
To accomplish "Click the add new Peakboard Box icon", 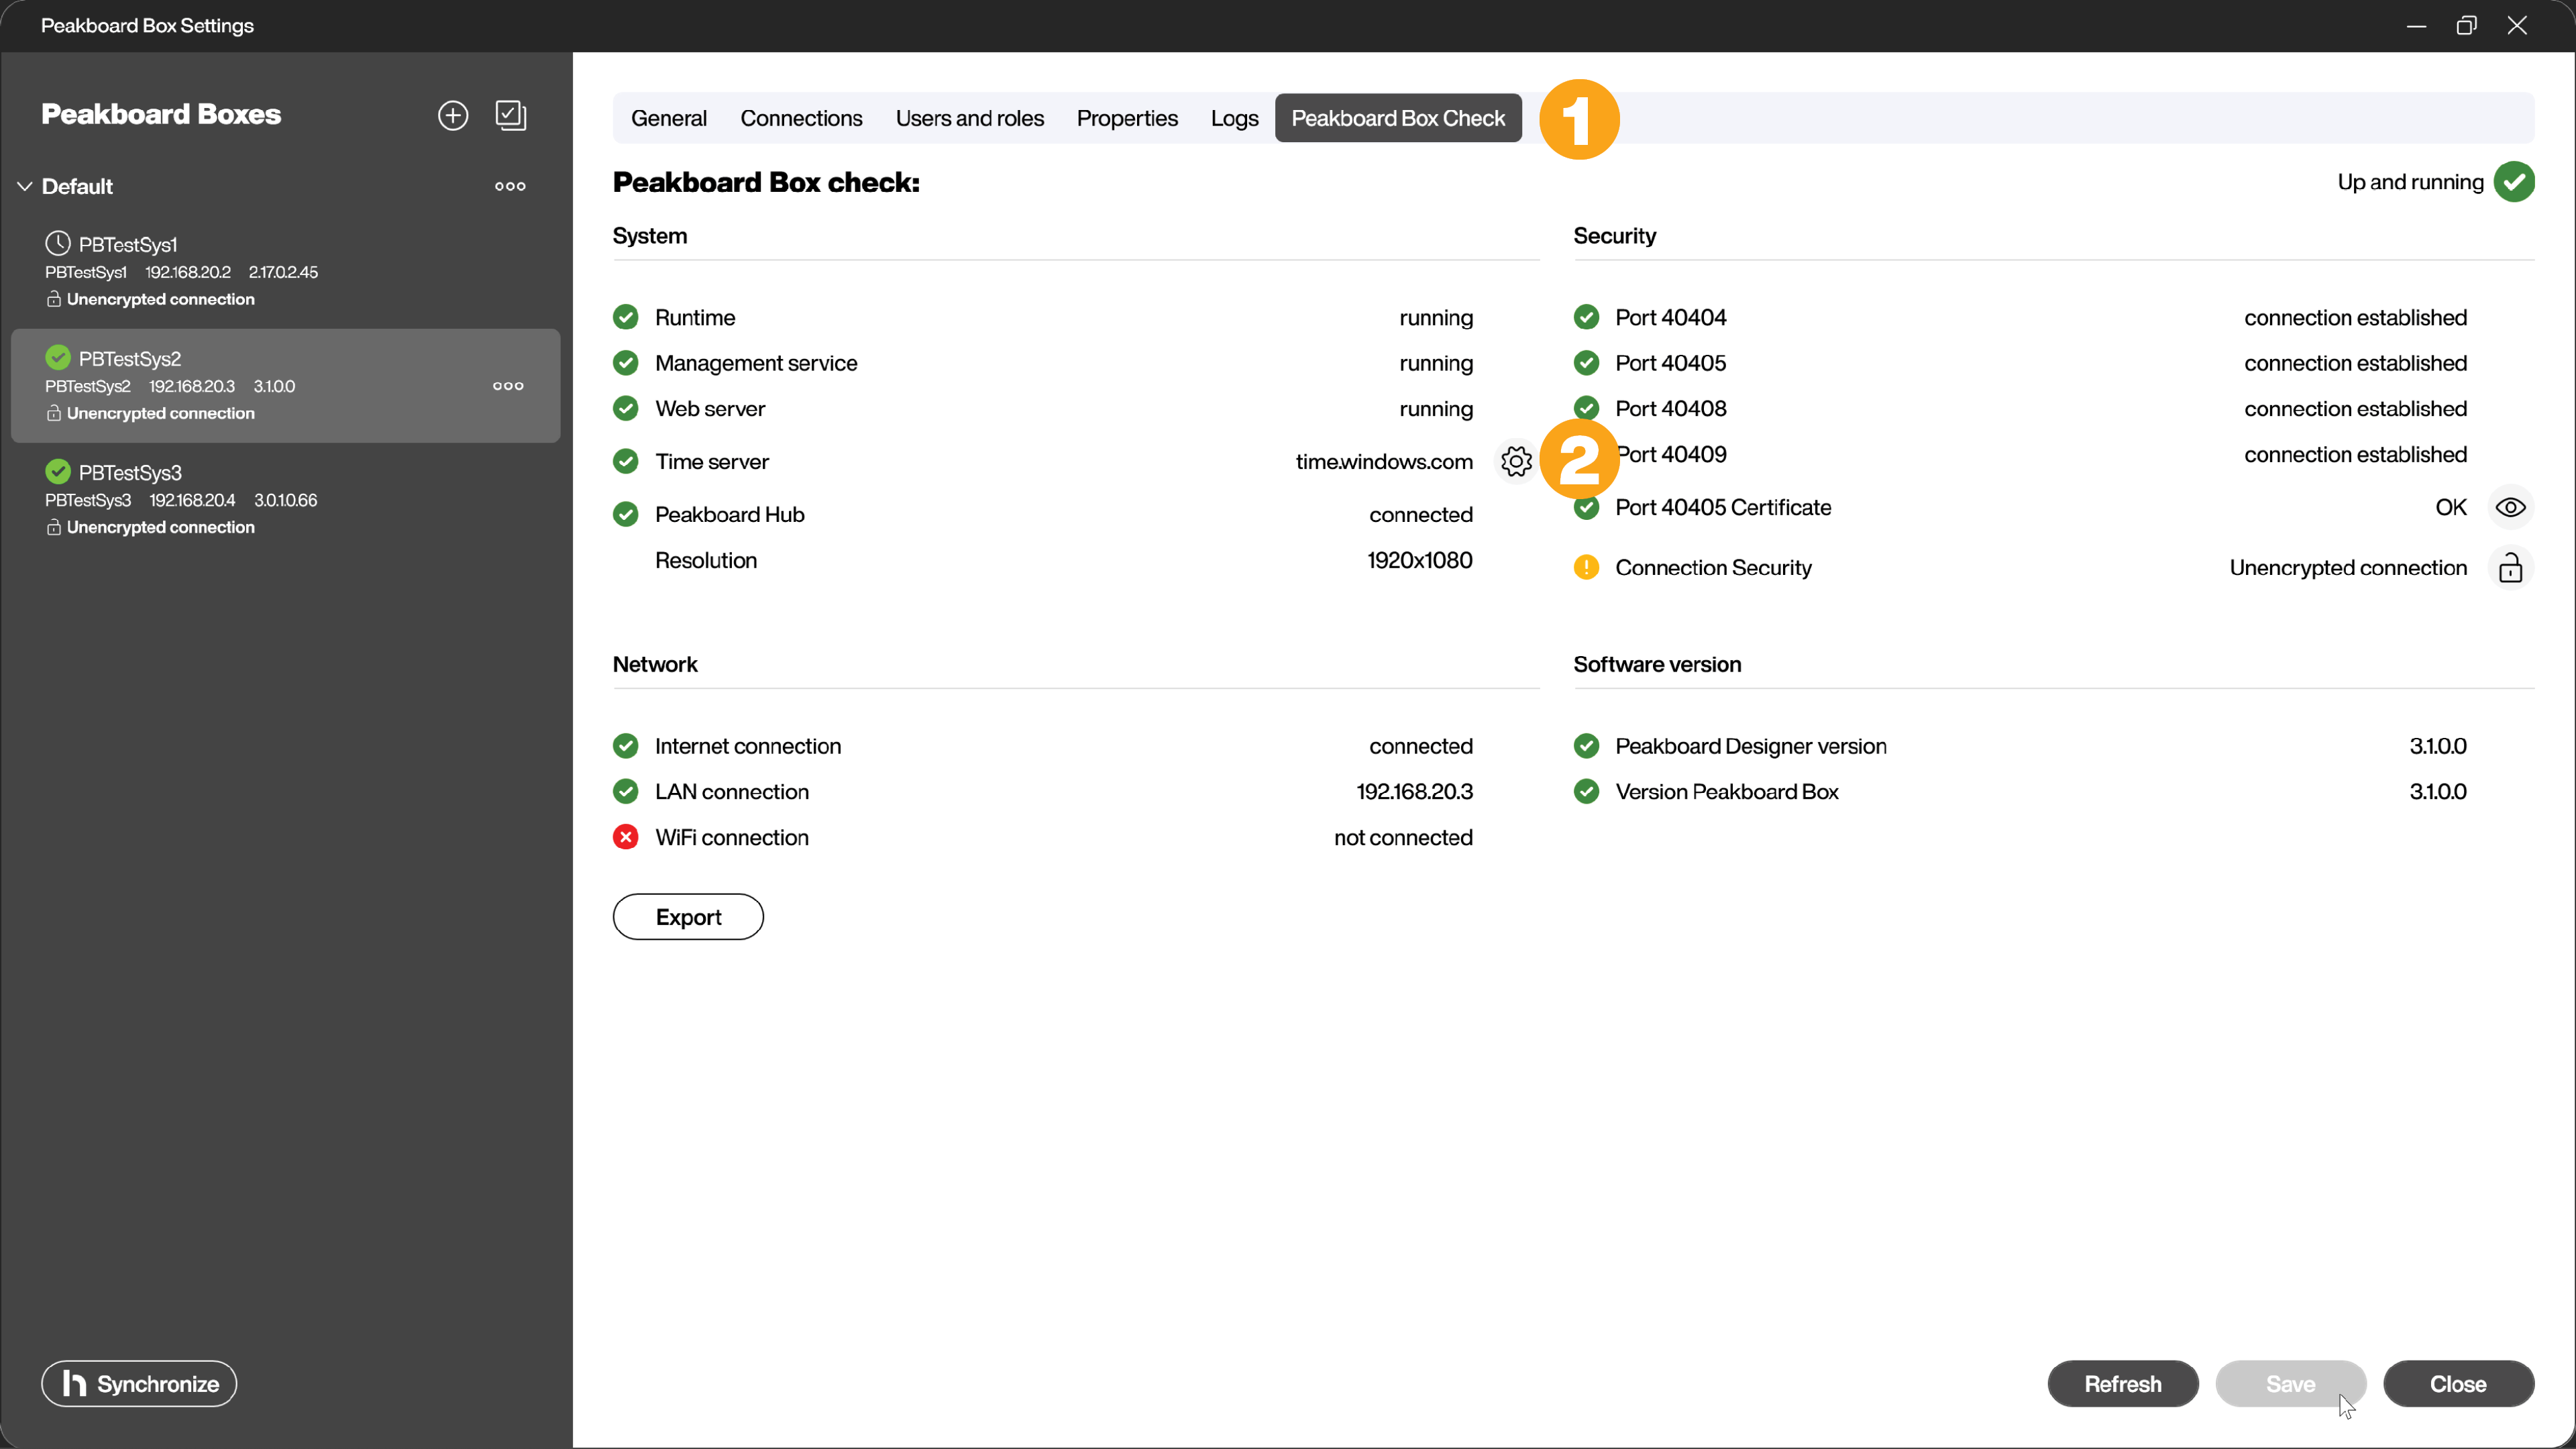I will click(x=453, y=115).
